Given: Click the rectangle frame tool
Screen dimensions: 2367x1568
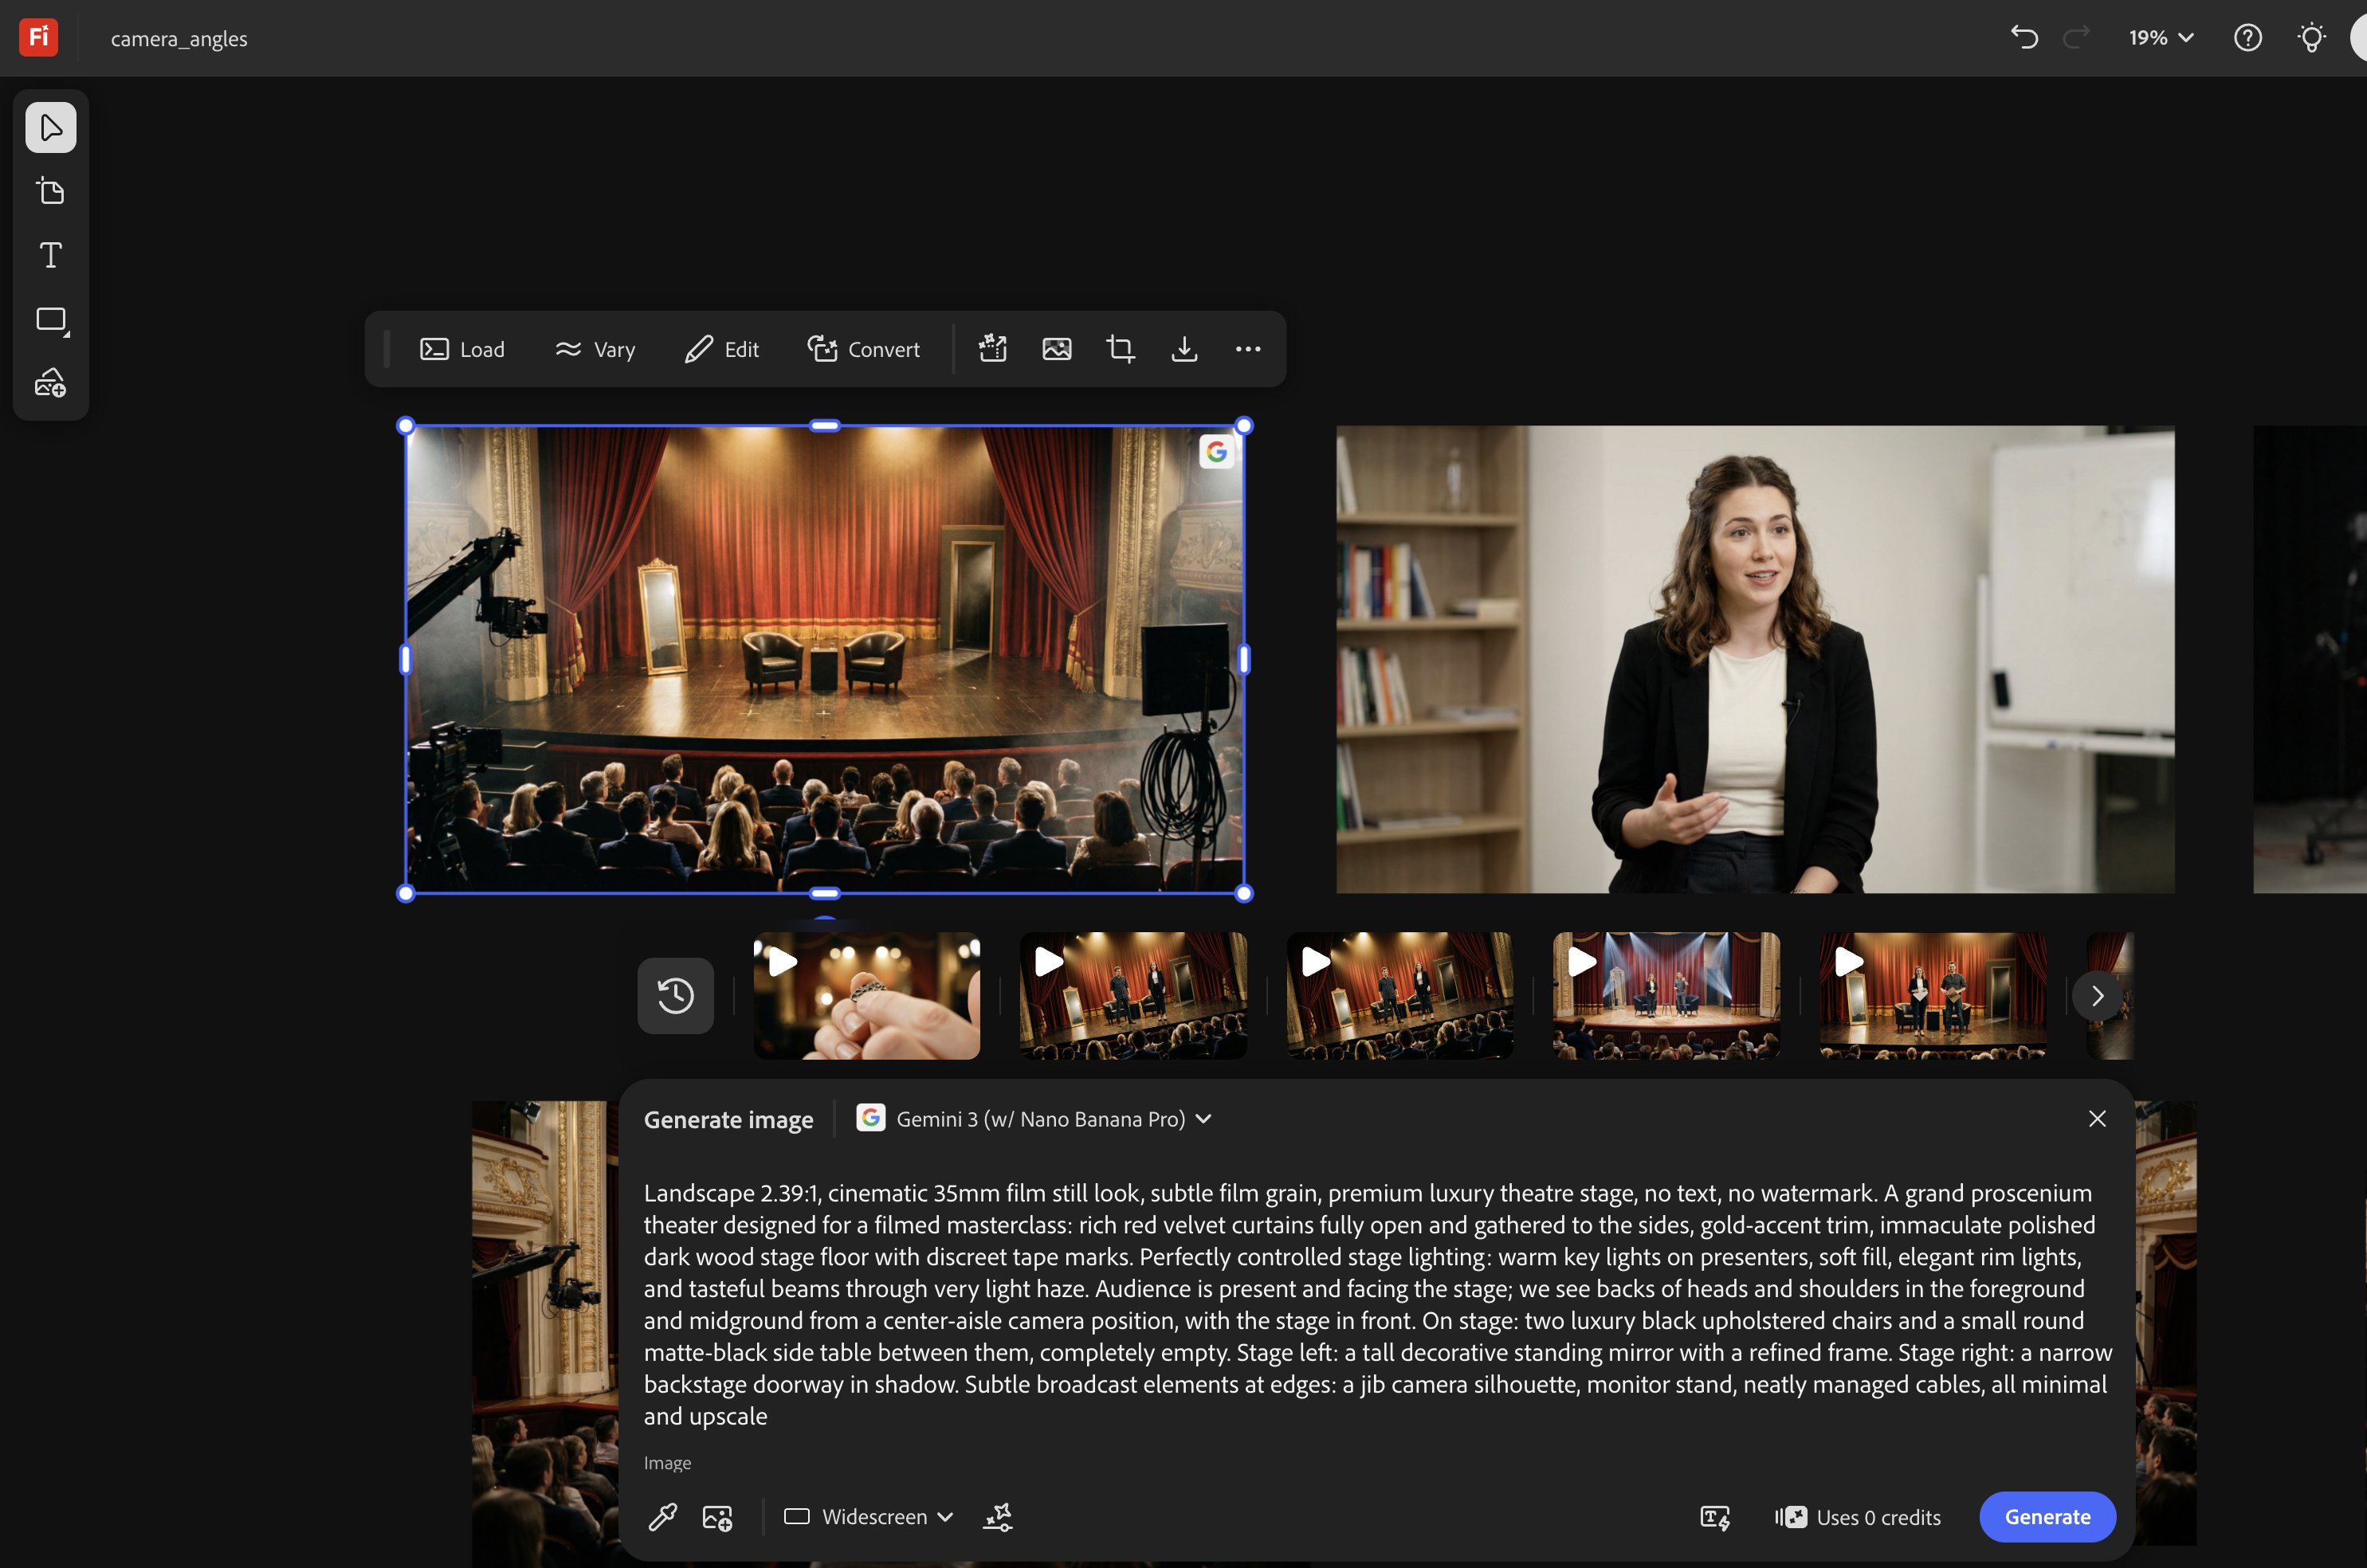Looking at the screenshot, I should 51,320.
